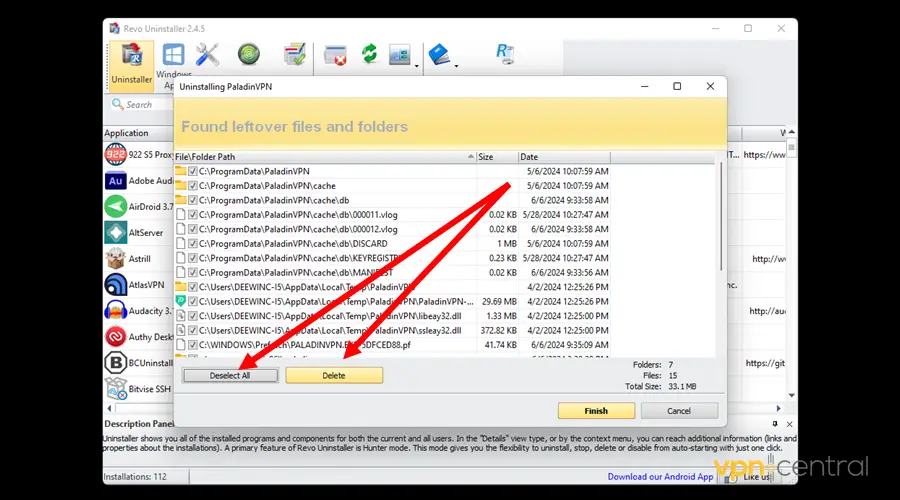Close the Description Panel
The image size is (900, 500).
click(789, 424)
